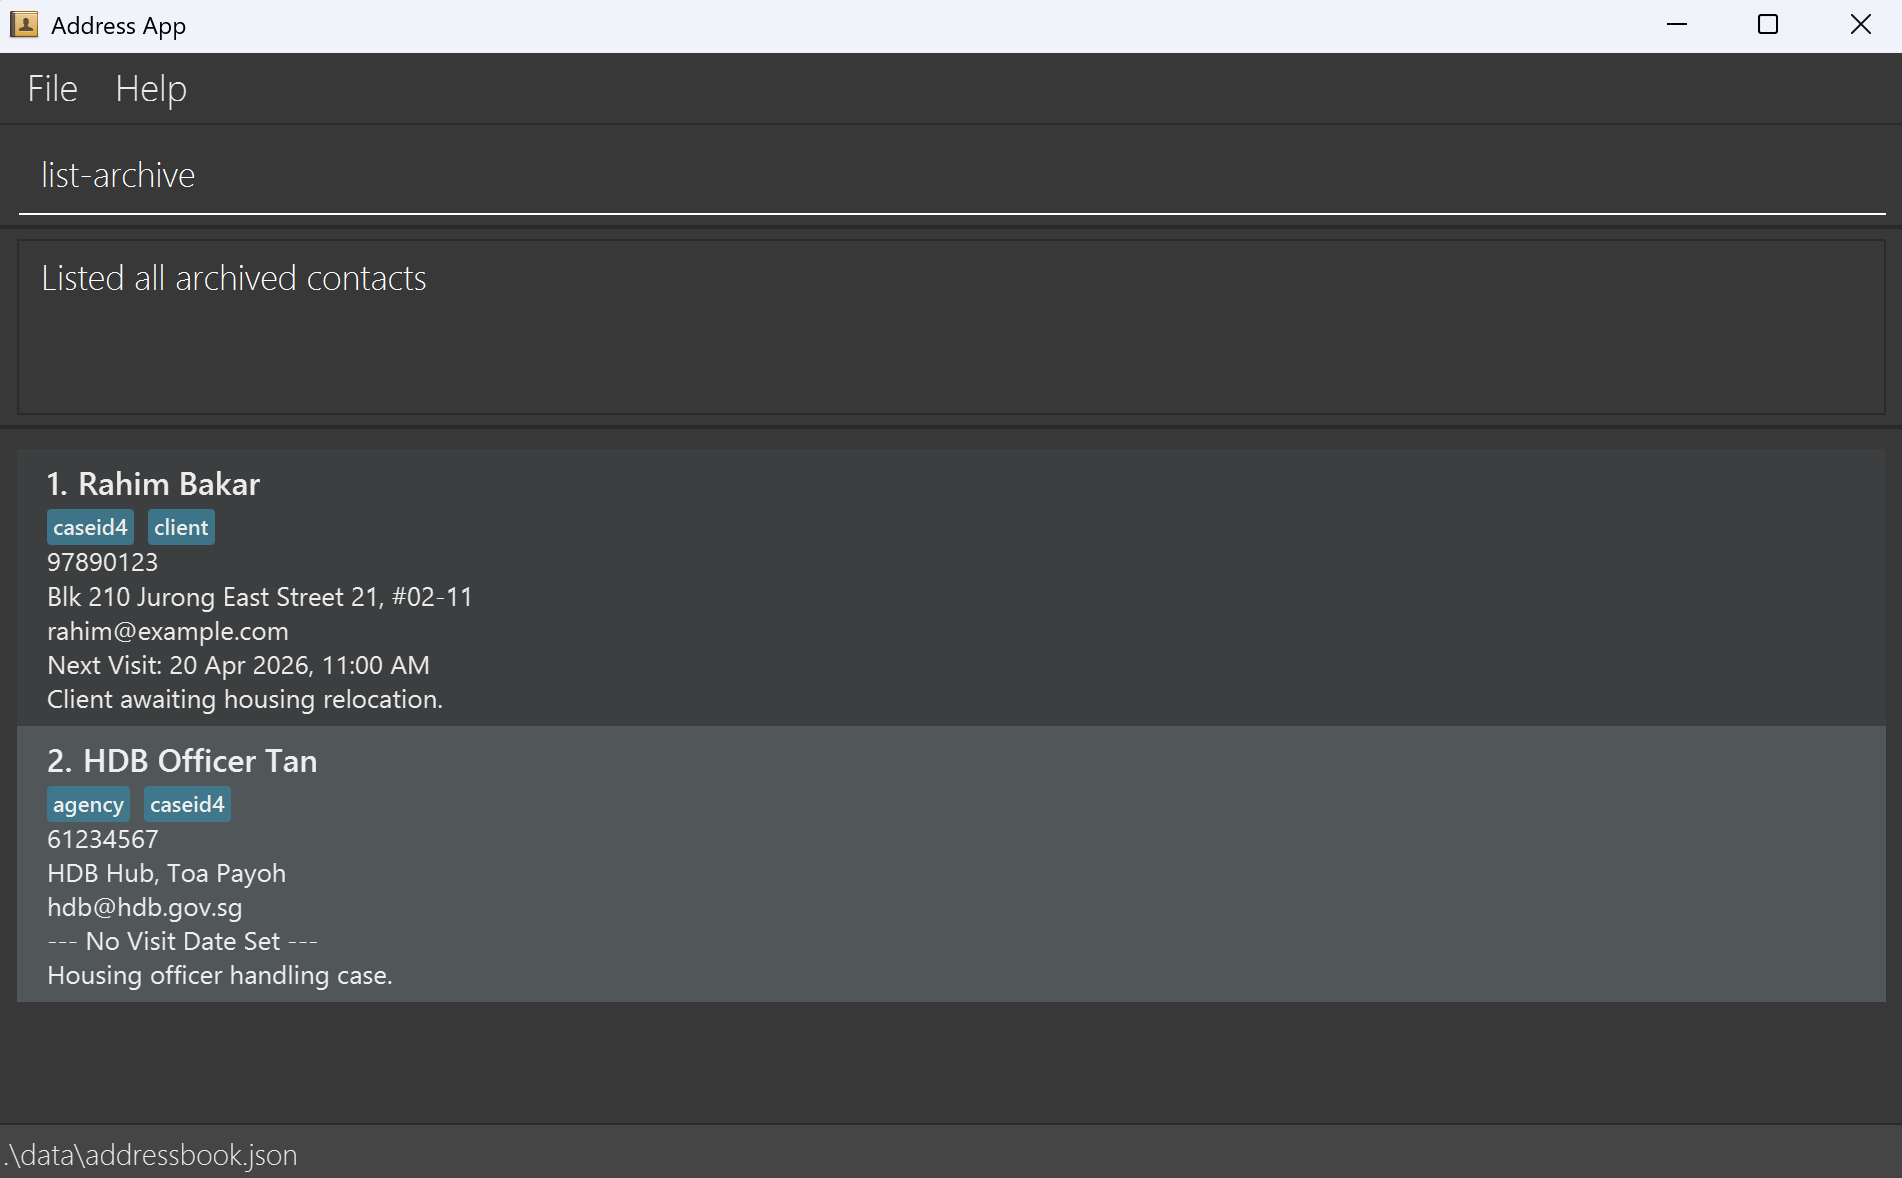Click the addressbook.json path in status bar

coord(151,1156)
